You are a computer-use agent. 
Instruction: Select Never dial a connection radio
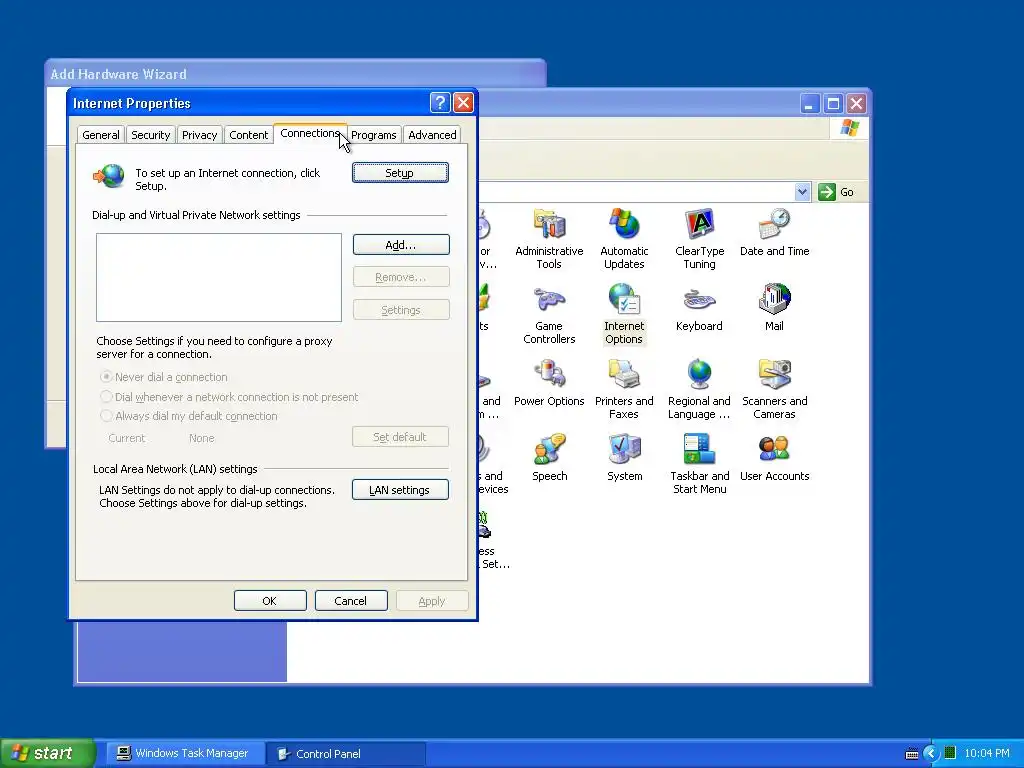(106, 377)
